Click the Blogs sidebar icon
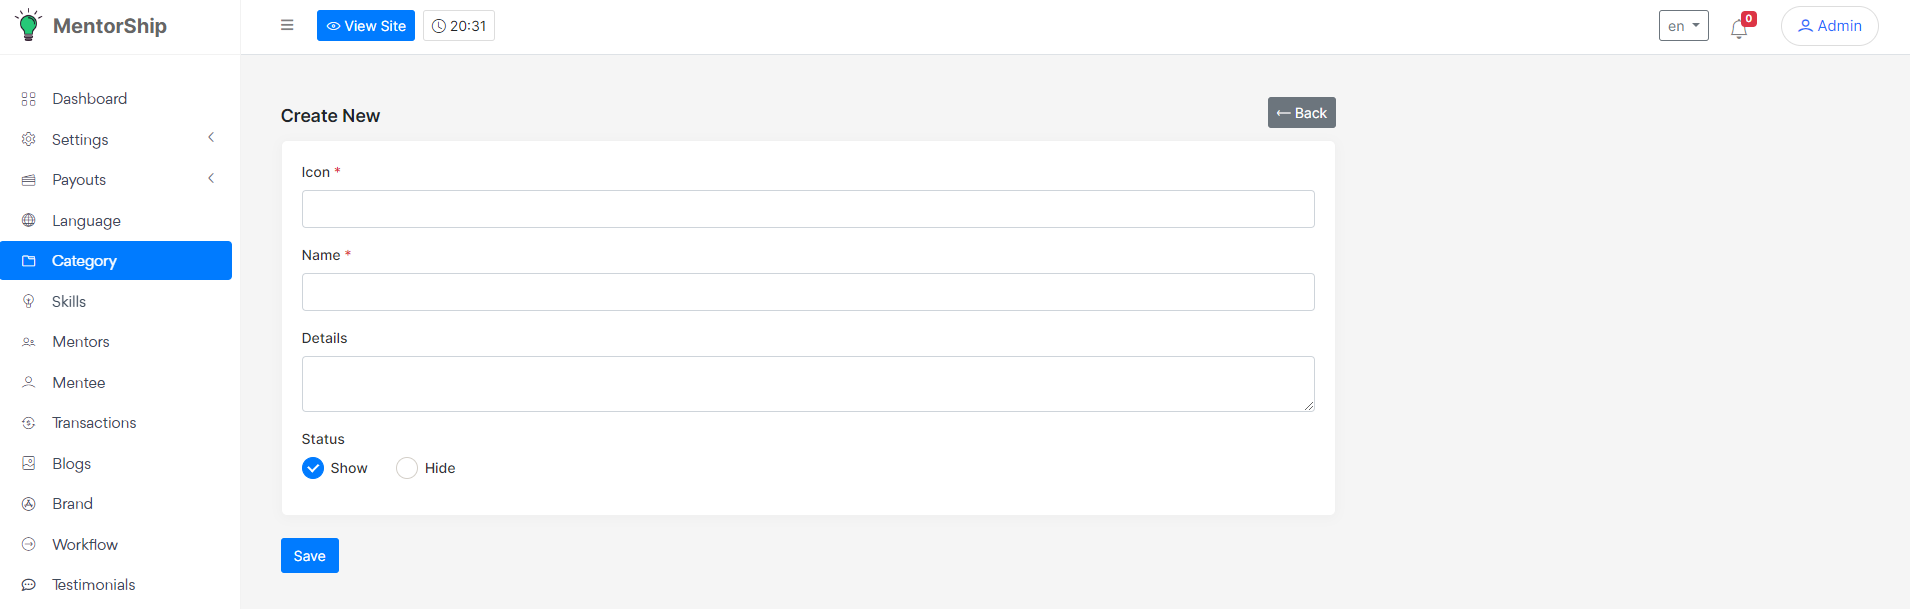1910x609 pixels. coord(29,464)
